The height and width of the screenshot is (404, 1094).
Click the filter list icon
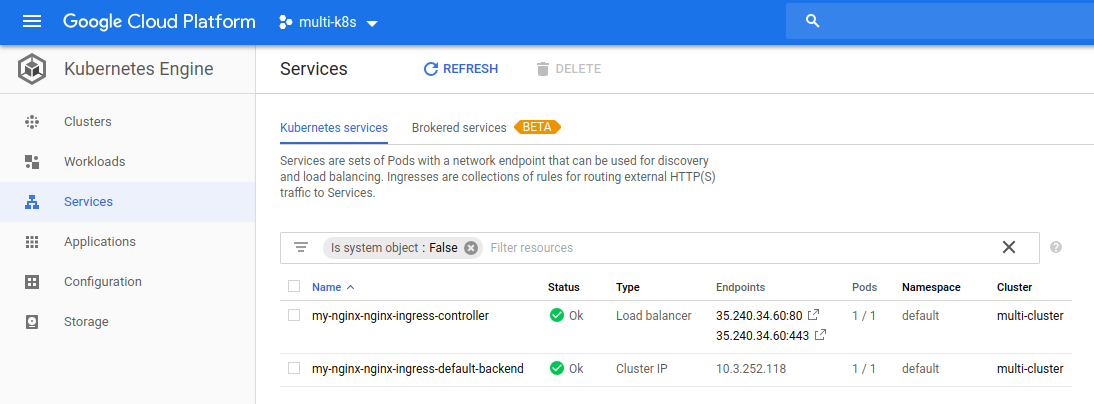pos(301,248)
